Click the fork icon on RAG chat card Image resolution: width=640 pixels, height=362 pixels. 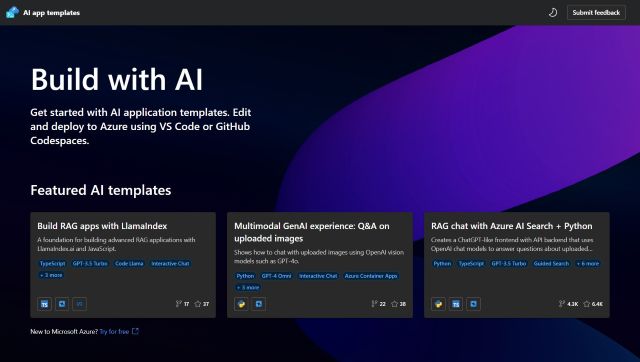point(562,304)
